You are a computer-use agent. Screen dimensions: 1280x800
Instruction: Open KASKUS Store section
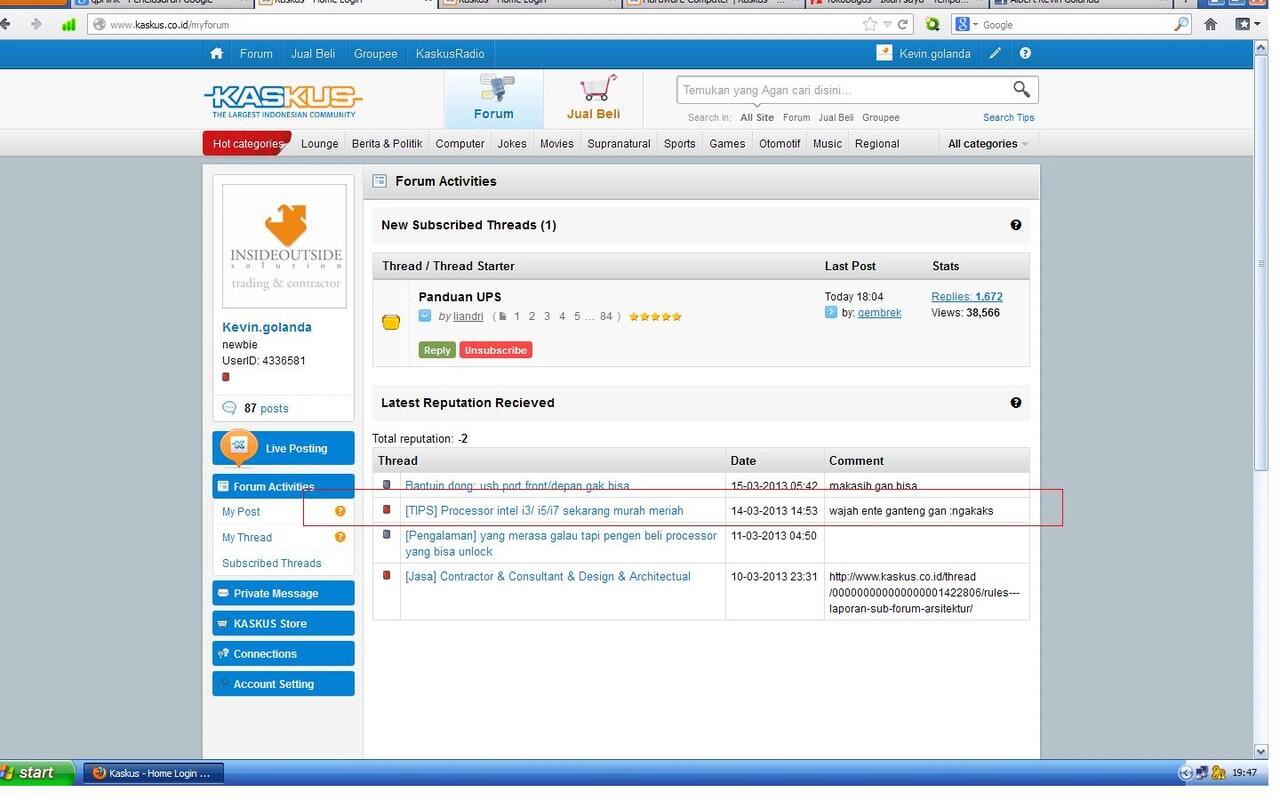click(x=283, y=623)
